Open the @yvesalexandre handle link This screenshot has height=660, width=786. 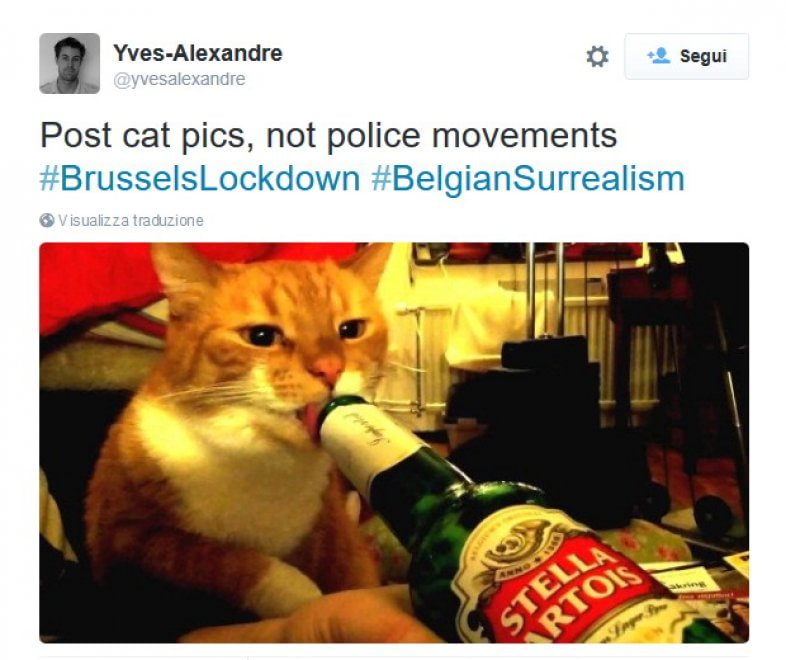[x=179, y=79]
